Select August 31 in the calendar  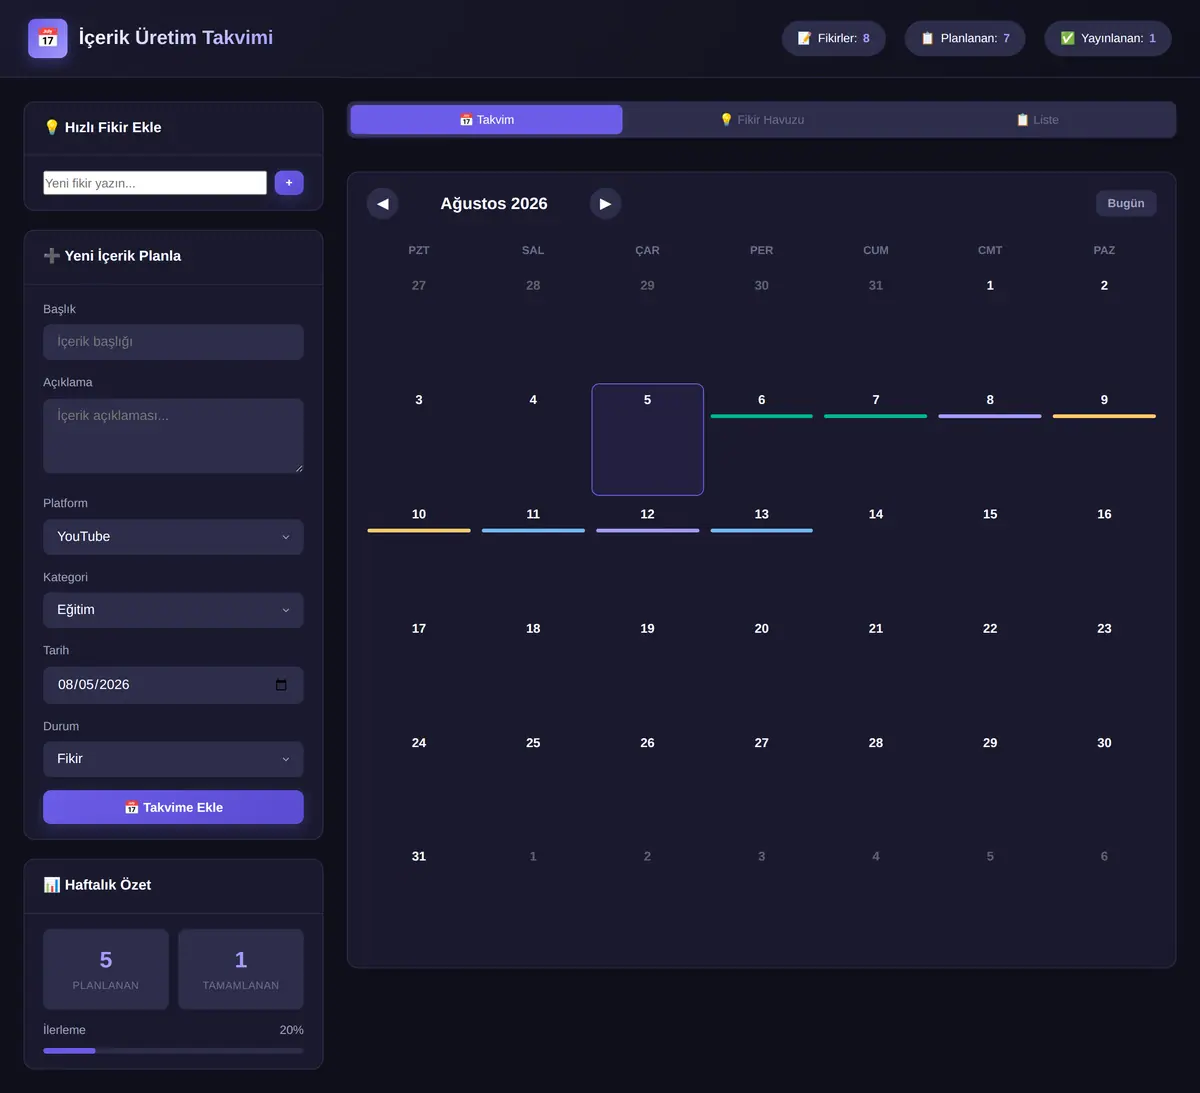click(x=419, y=895)
